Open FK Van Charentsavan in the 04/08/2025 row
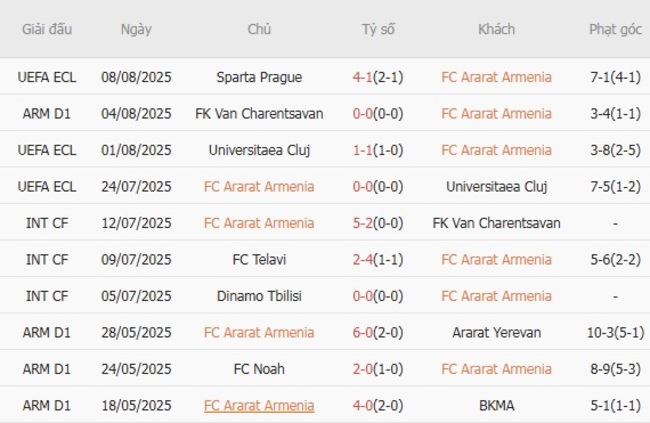650x423 pixels. click(x=259, y=114)
